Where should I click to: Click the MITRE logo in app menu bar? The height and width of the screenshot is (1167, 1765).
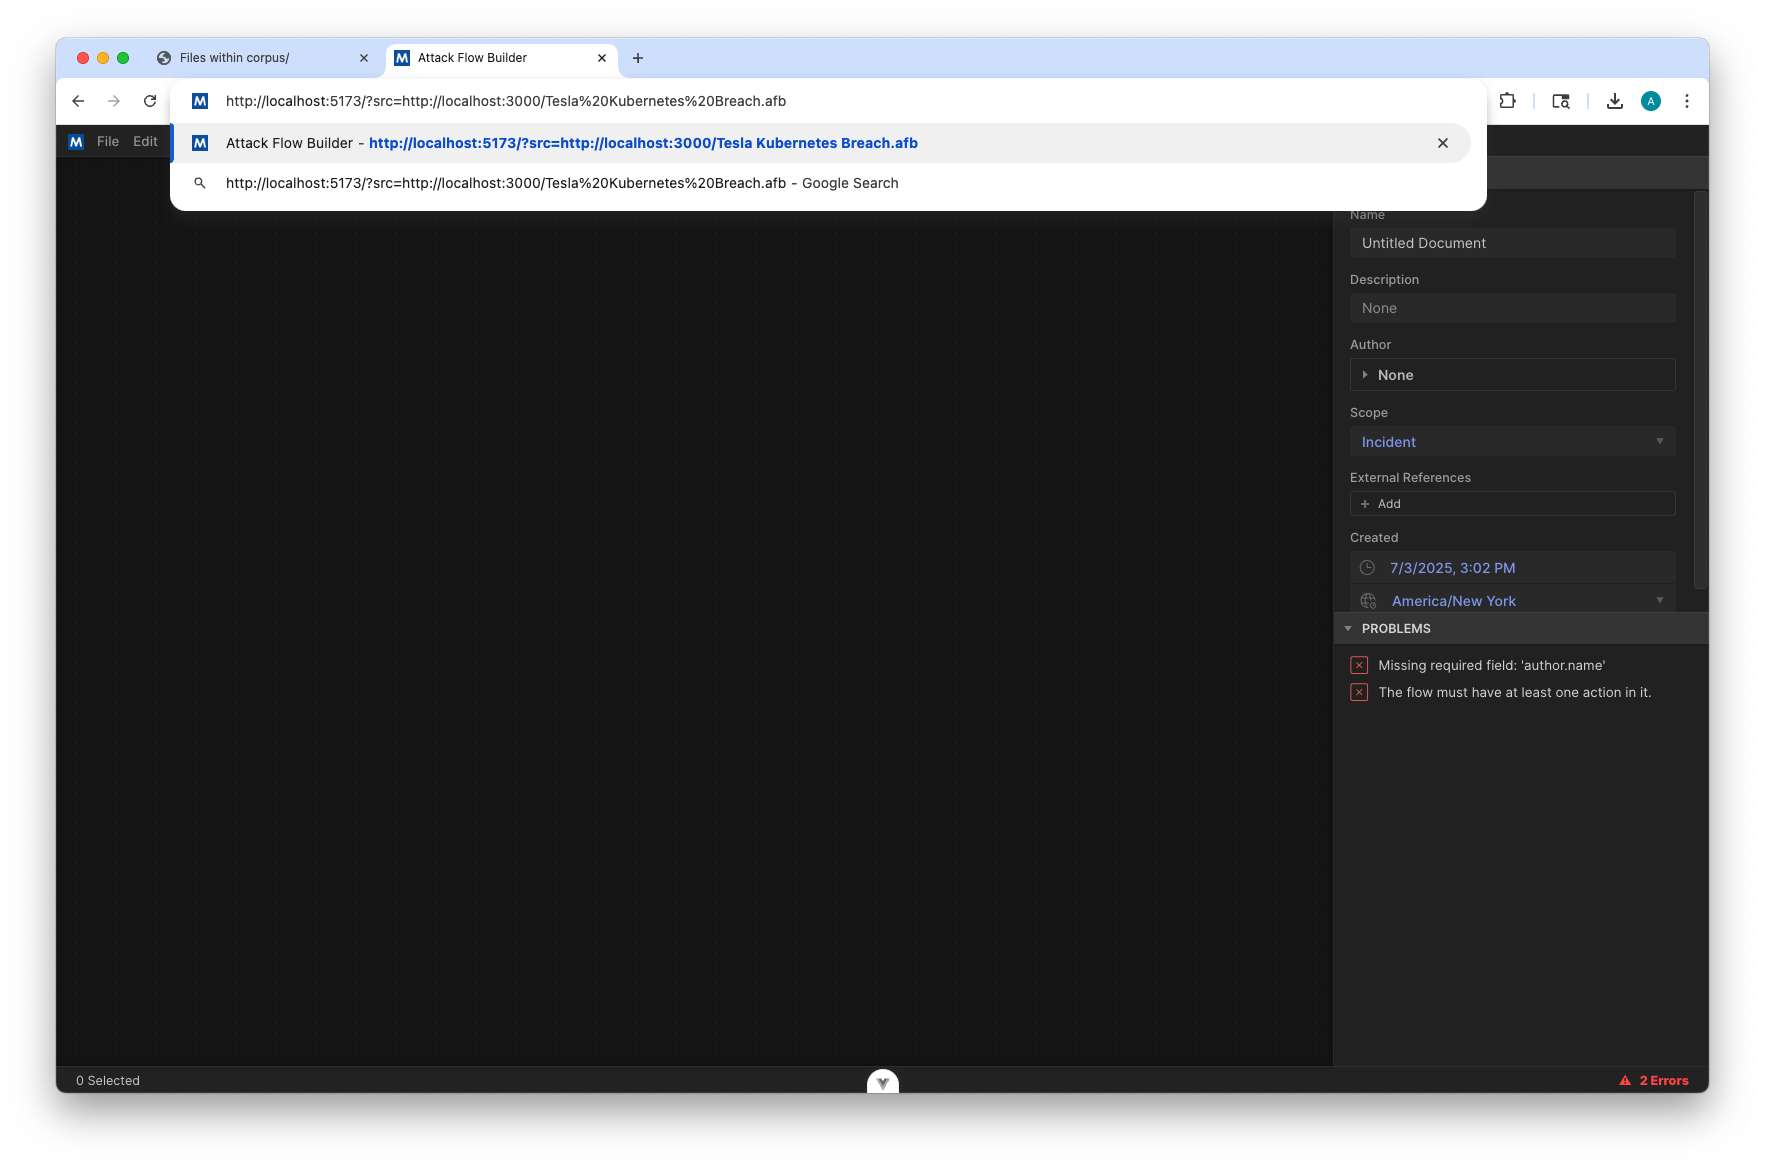(x=76, y=142)
